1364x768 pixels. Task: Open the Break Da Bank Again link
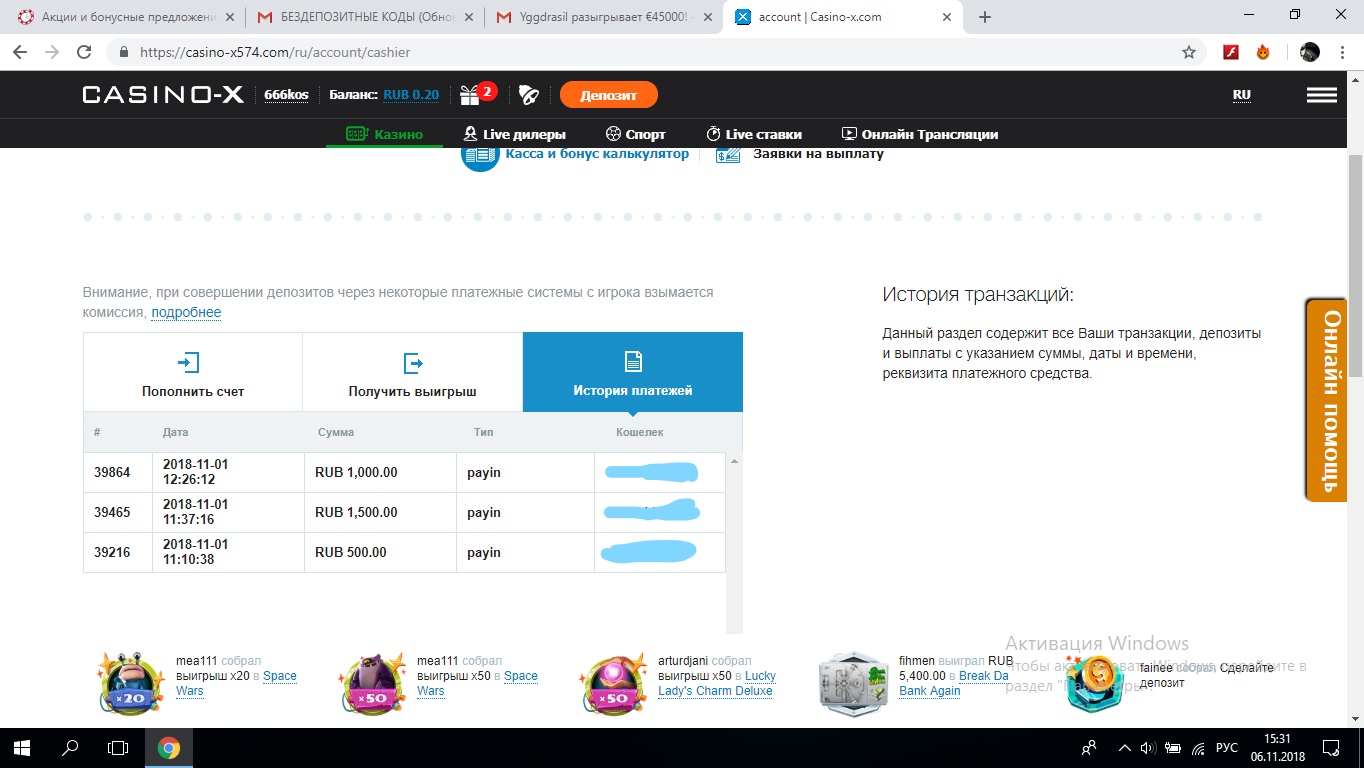coord(954,683)
